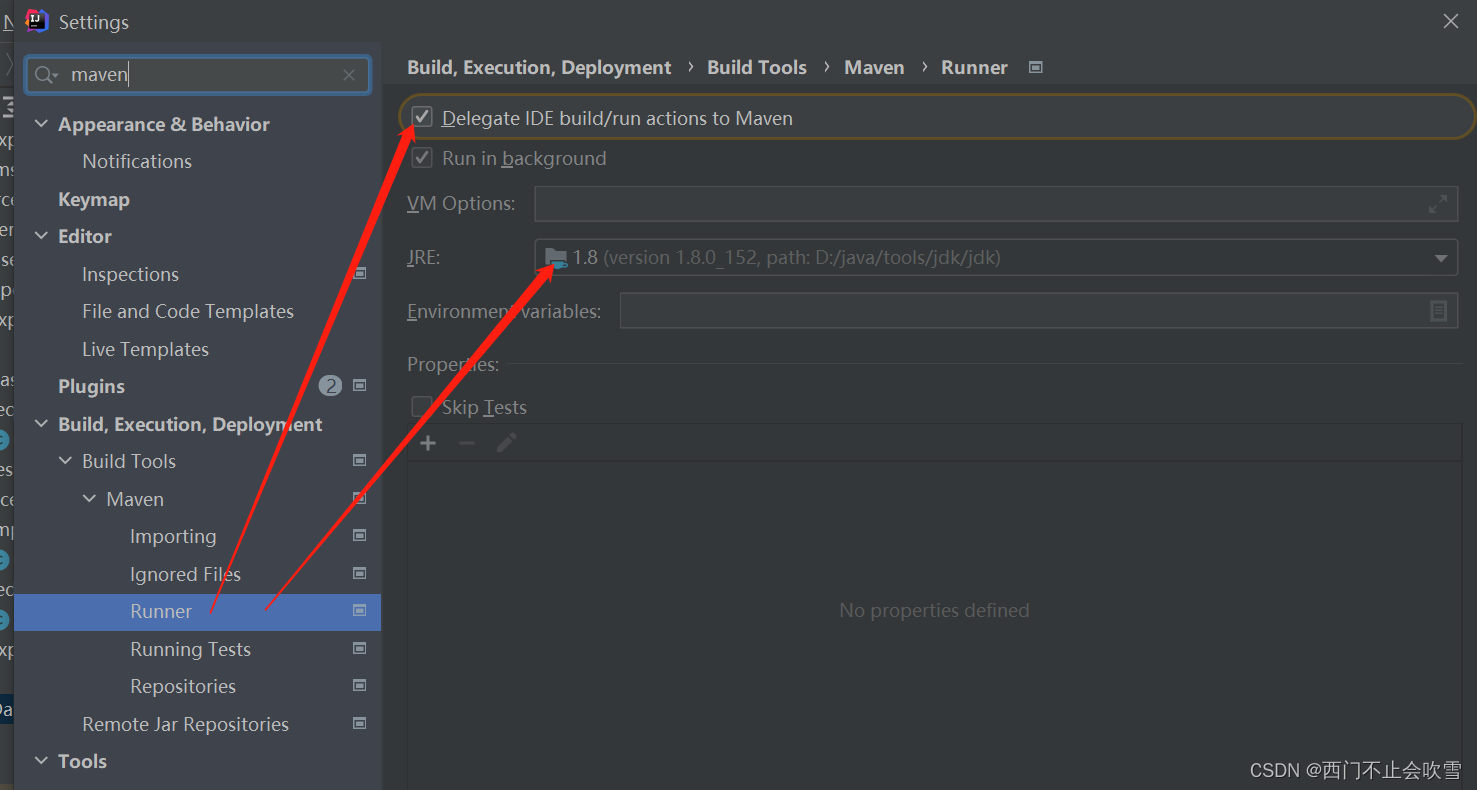This screenshot has width=1477, height=790.
Task: Select the Notifications settings page
Action: 137,161
